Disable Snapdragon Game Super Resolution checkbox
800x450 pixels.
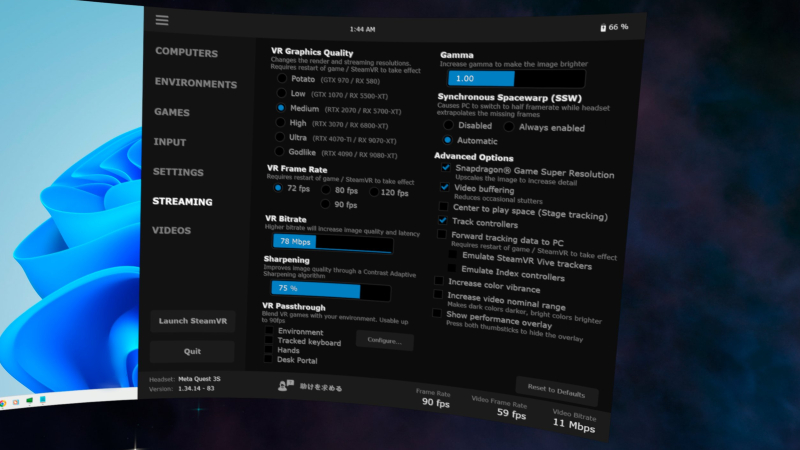click(x=446, y=169)
